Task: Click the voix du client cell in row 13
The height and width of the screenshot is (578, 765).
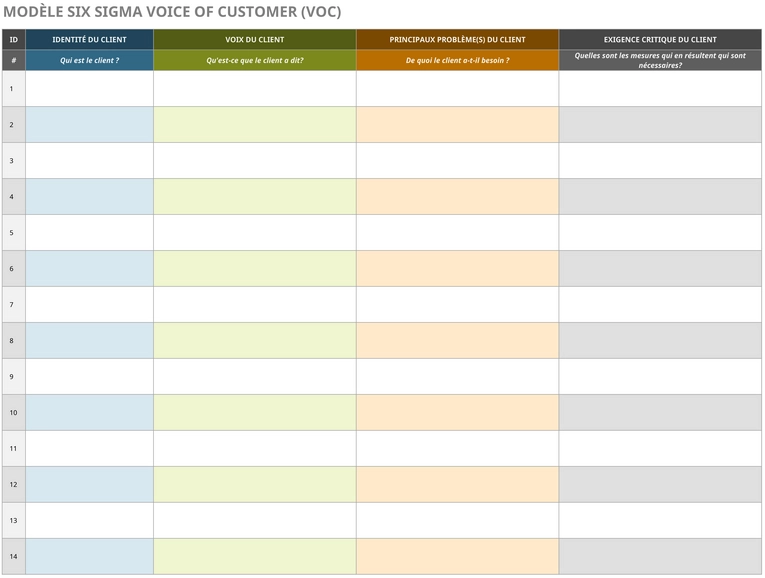Action: (x=255, y=520)
